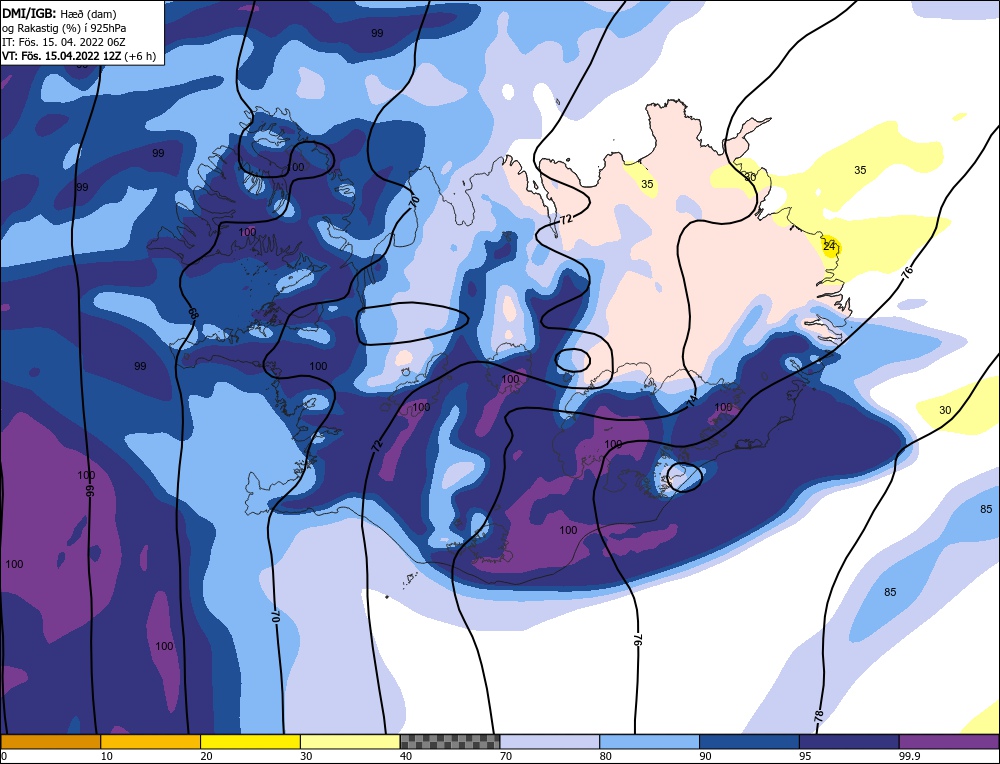Click the "80" legend scale label
Image resolution: width=1000 pixels, height=764 pixels.
605,756
